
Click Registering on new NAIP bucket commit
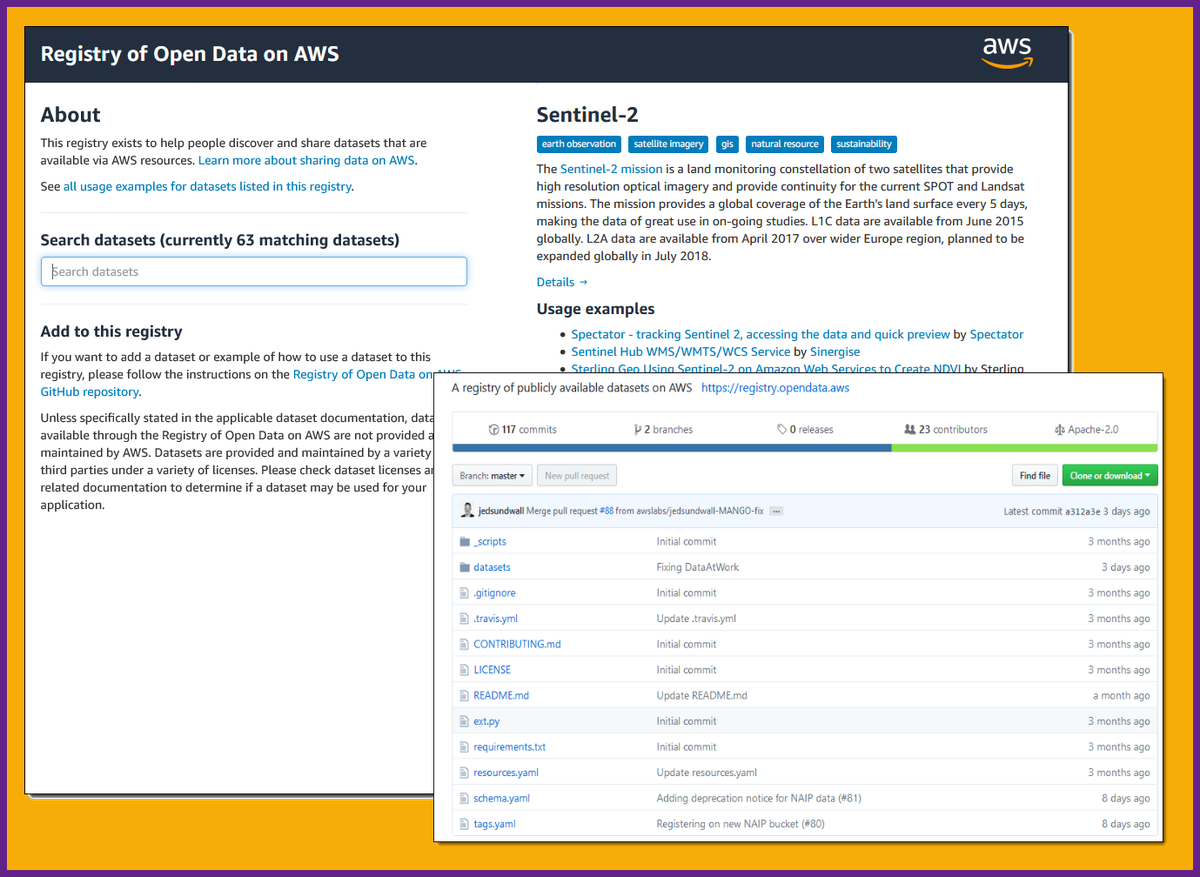tap(740, 824)
